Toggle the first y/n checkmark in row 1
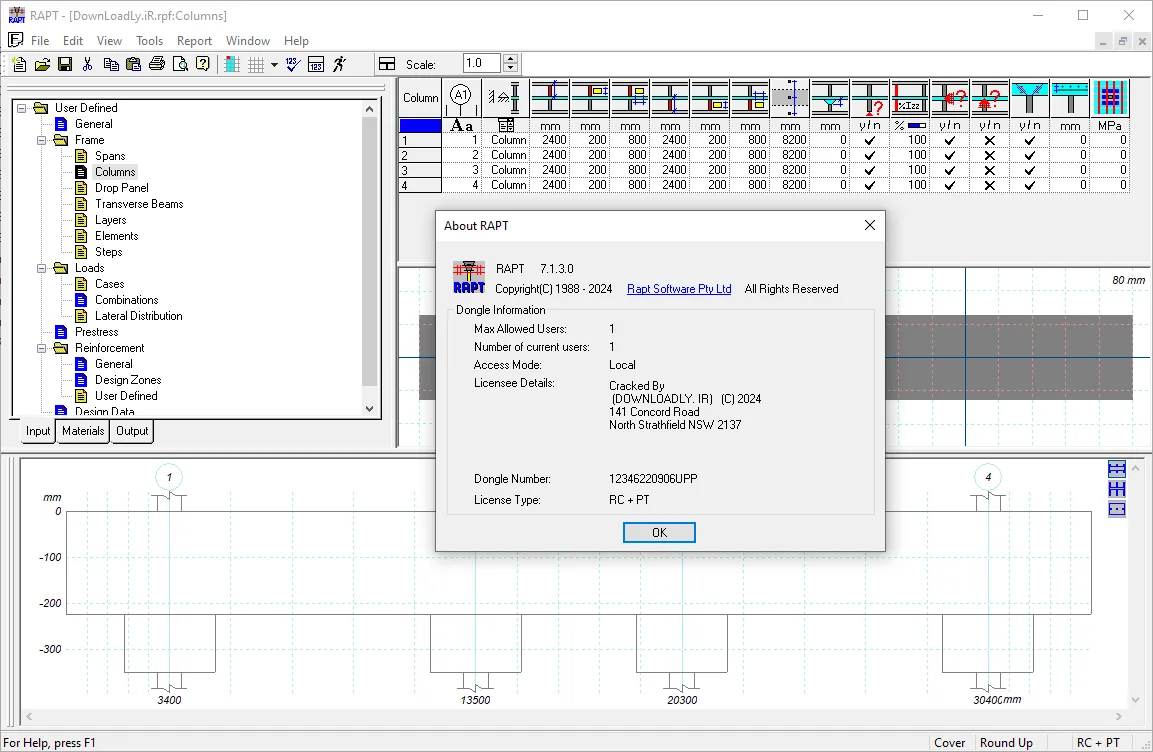 [870, 140]
